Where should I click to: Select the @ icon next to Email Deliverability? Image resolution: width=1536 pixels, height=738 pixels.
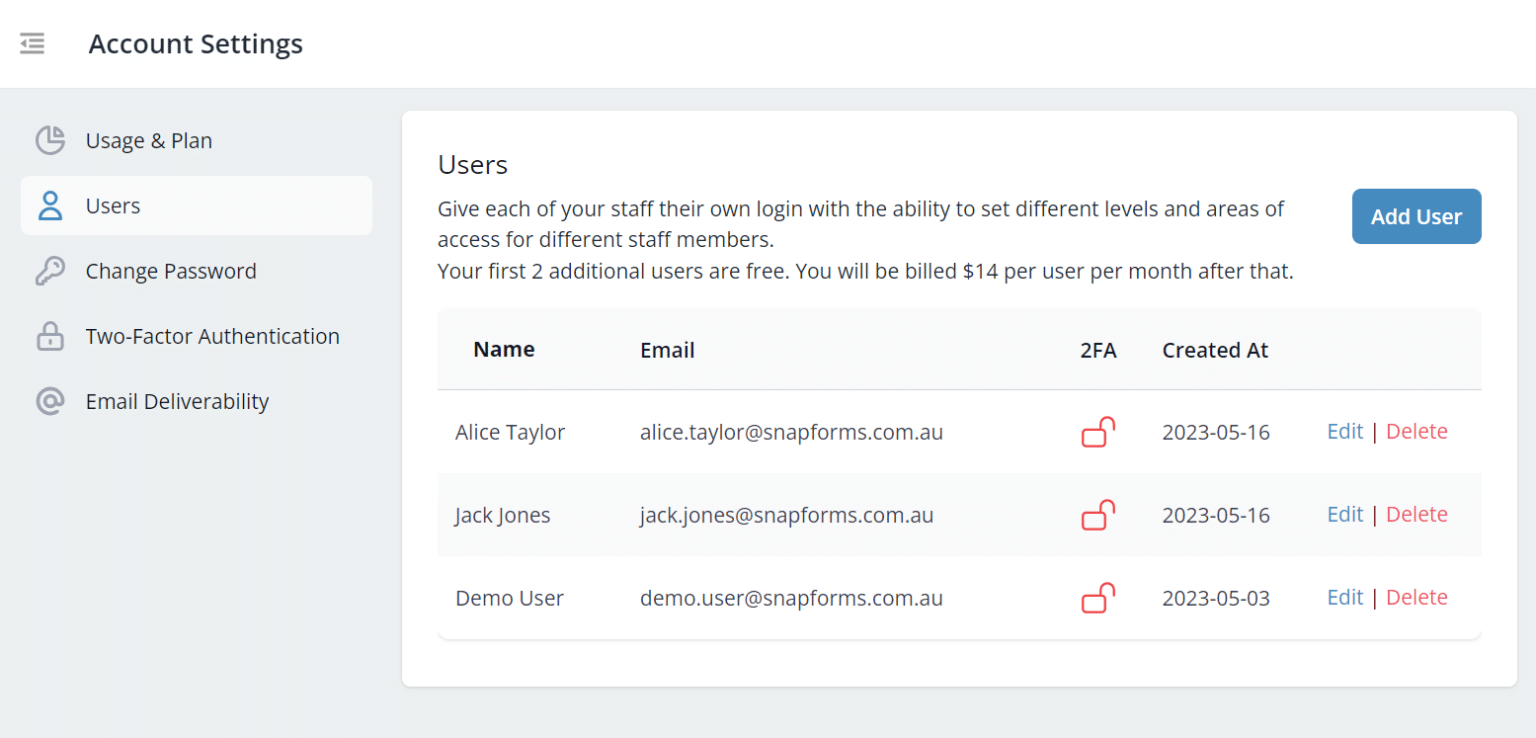coord(49,401)
